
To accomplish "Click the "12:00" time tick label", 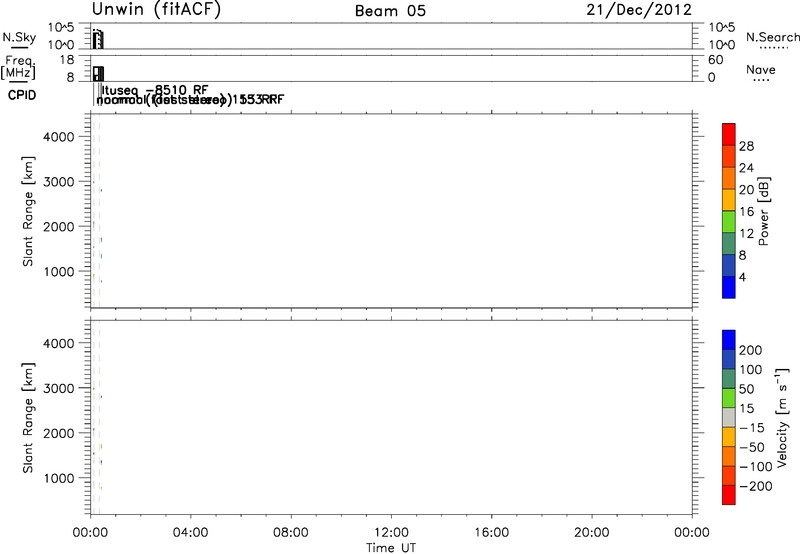I will (391, 533).
